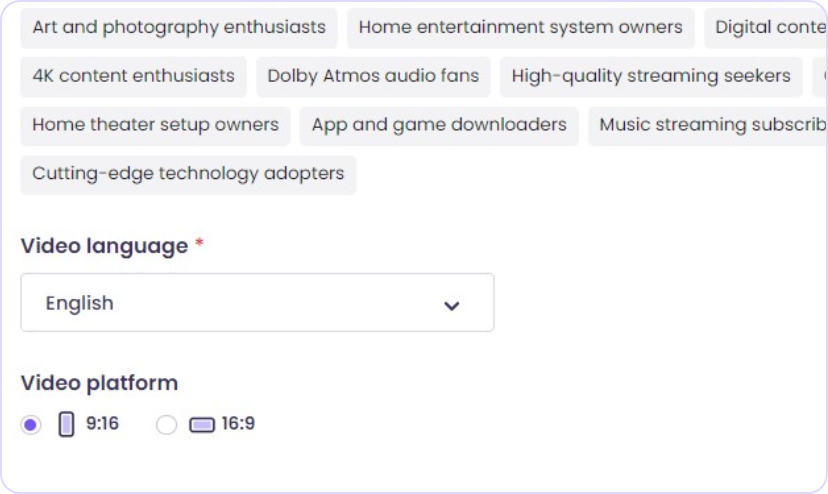Pick the Cutting-edge technology adopters tag
Viewport: 828px width, 494px height.
188,174
